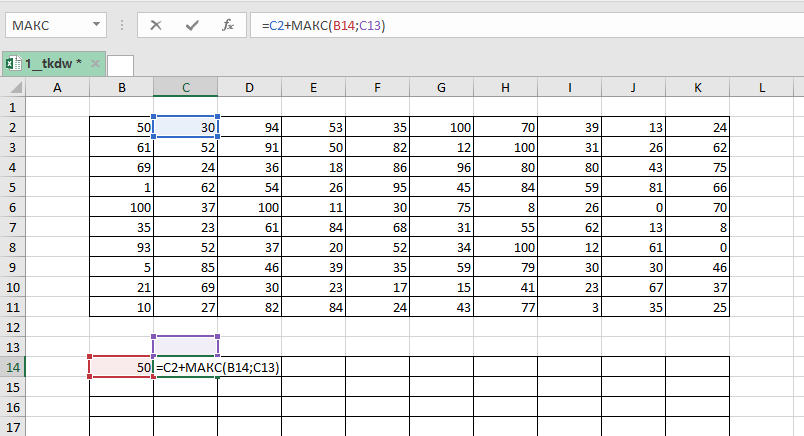Click cell C2 containing 30
804x436 pixels.
(185, 127)
